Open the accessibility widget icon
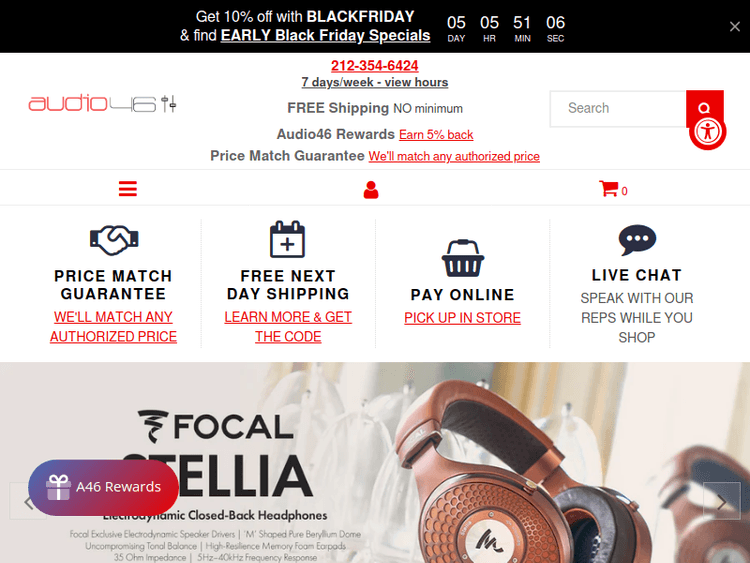The height and width of the screenshot is (563, 750). tap(707, 131)
